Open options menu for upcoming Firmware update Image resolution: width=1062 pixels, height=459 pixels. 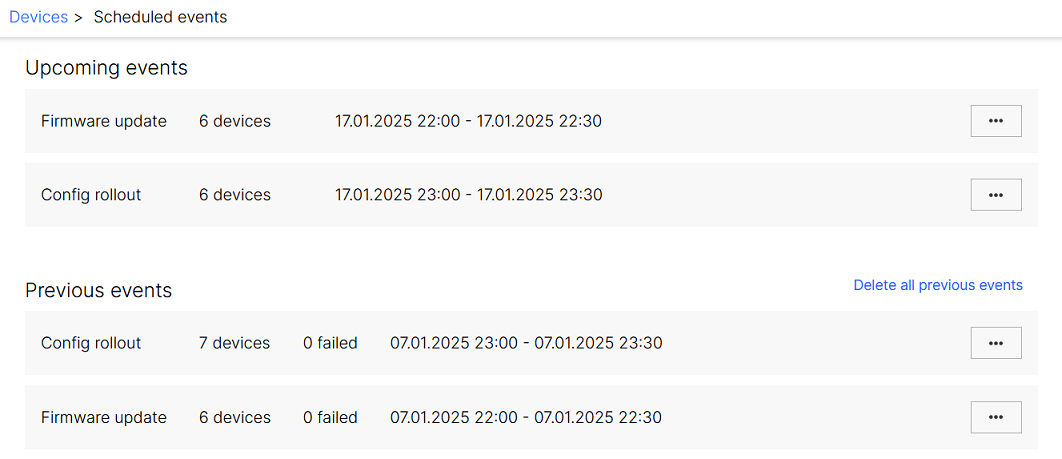(x=995, y=121)
